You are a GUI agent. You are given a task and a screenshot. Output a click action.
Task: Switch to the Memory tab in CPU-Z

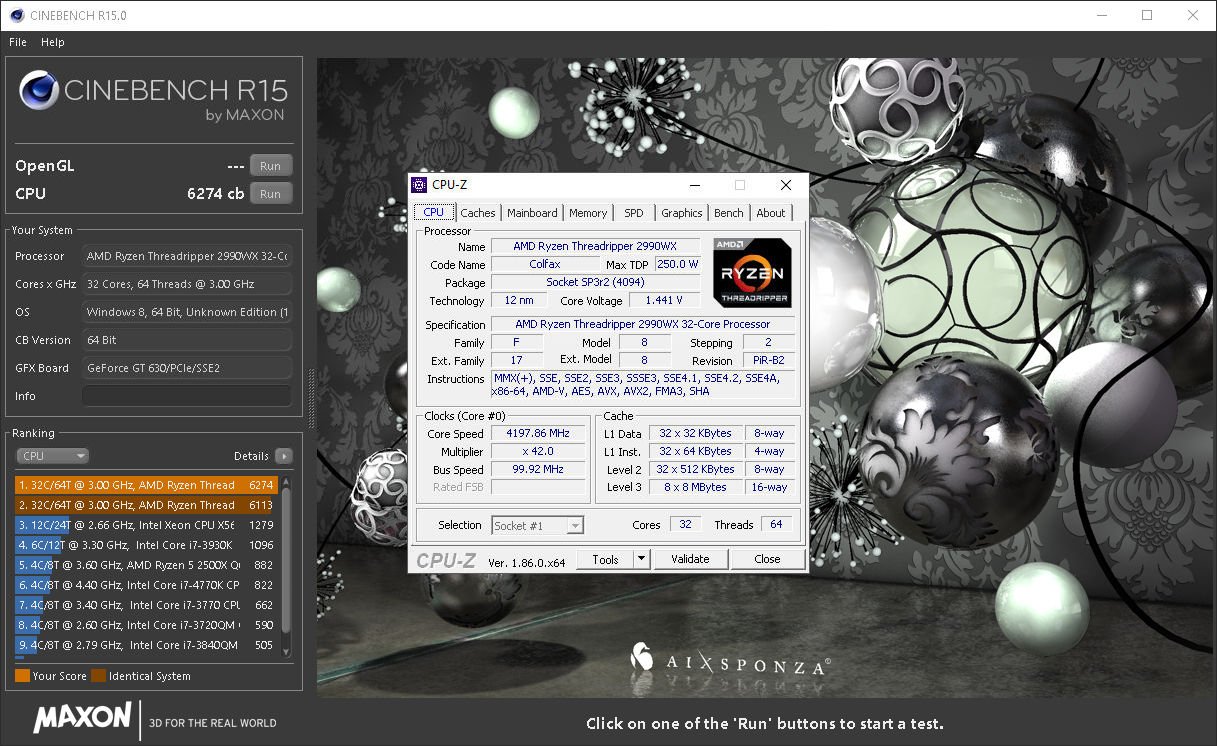click(x=588, y=213)
